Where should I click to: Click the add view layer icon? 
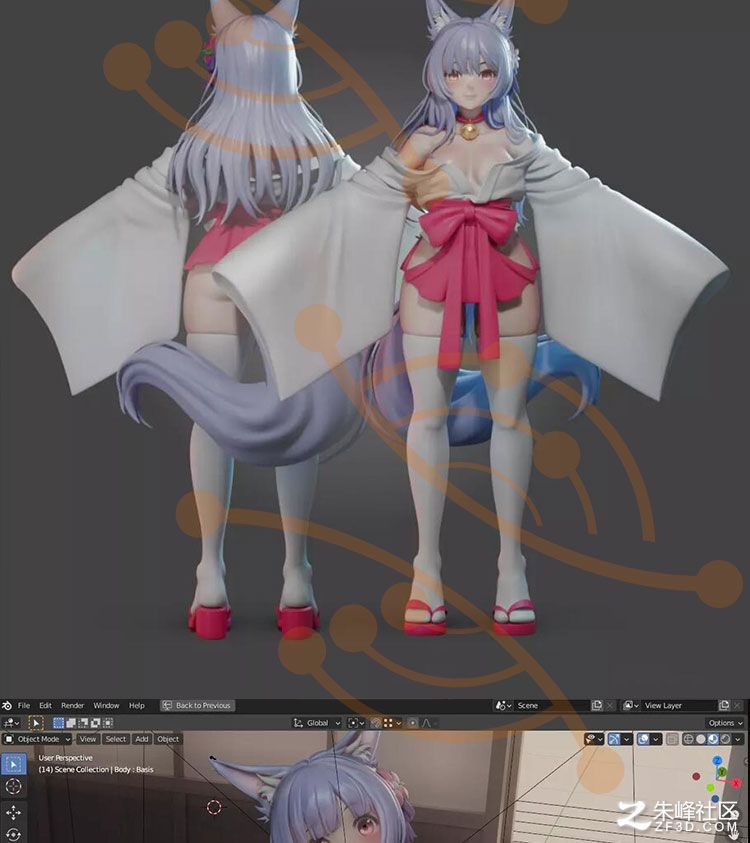[724, 705]
